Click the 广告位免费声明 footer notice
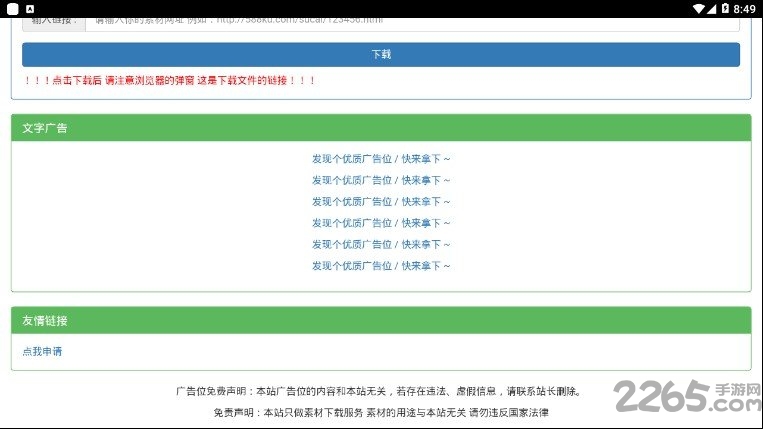This screenshot has height=429, width=763. pos(380,391)
